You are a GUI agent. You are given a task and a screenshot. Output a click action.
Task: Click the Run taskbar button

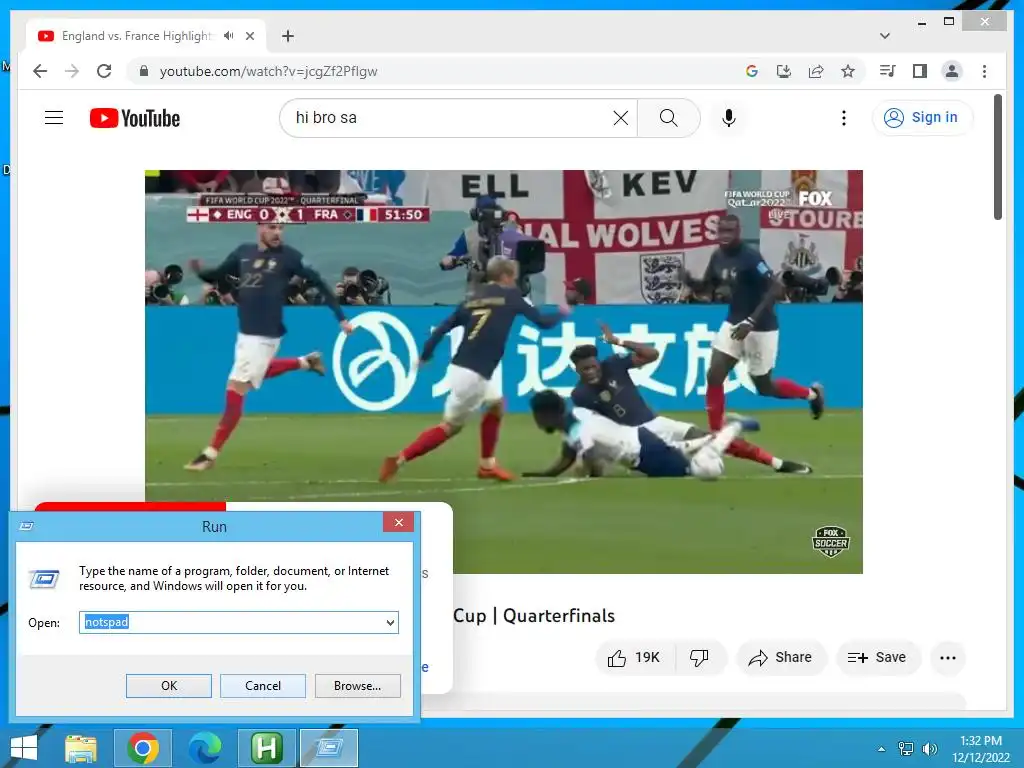tap(328, 748)
